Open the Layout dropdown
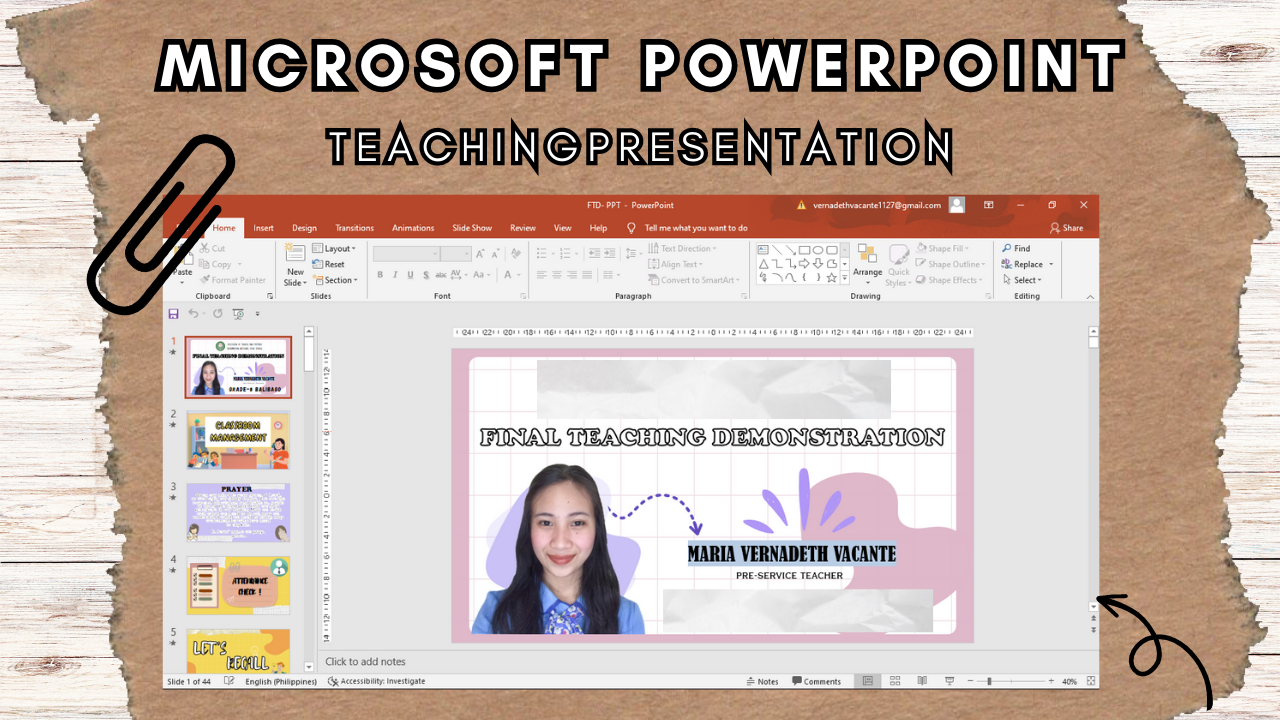The width and height of the screenshot is (1280, 720). click(x=334, y=248)
